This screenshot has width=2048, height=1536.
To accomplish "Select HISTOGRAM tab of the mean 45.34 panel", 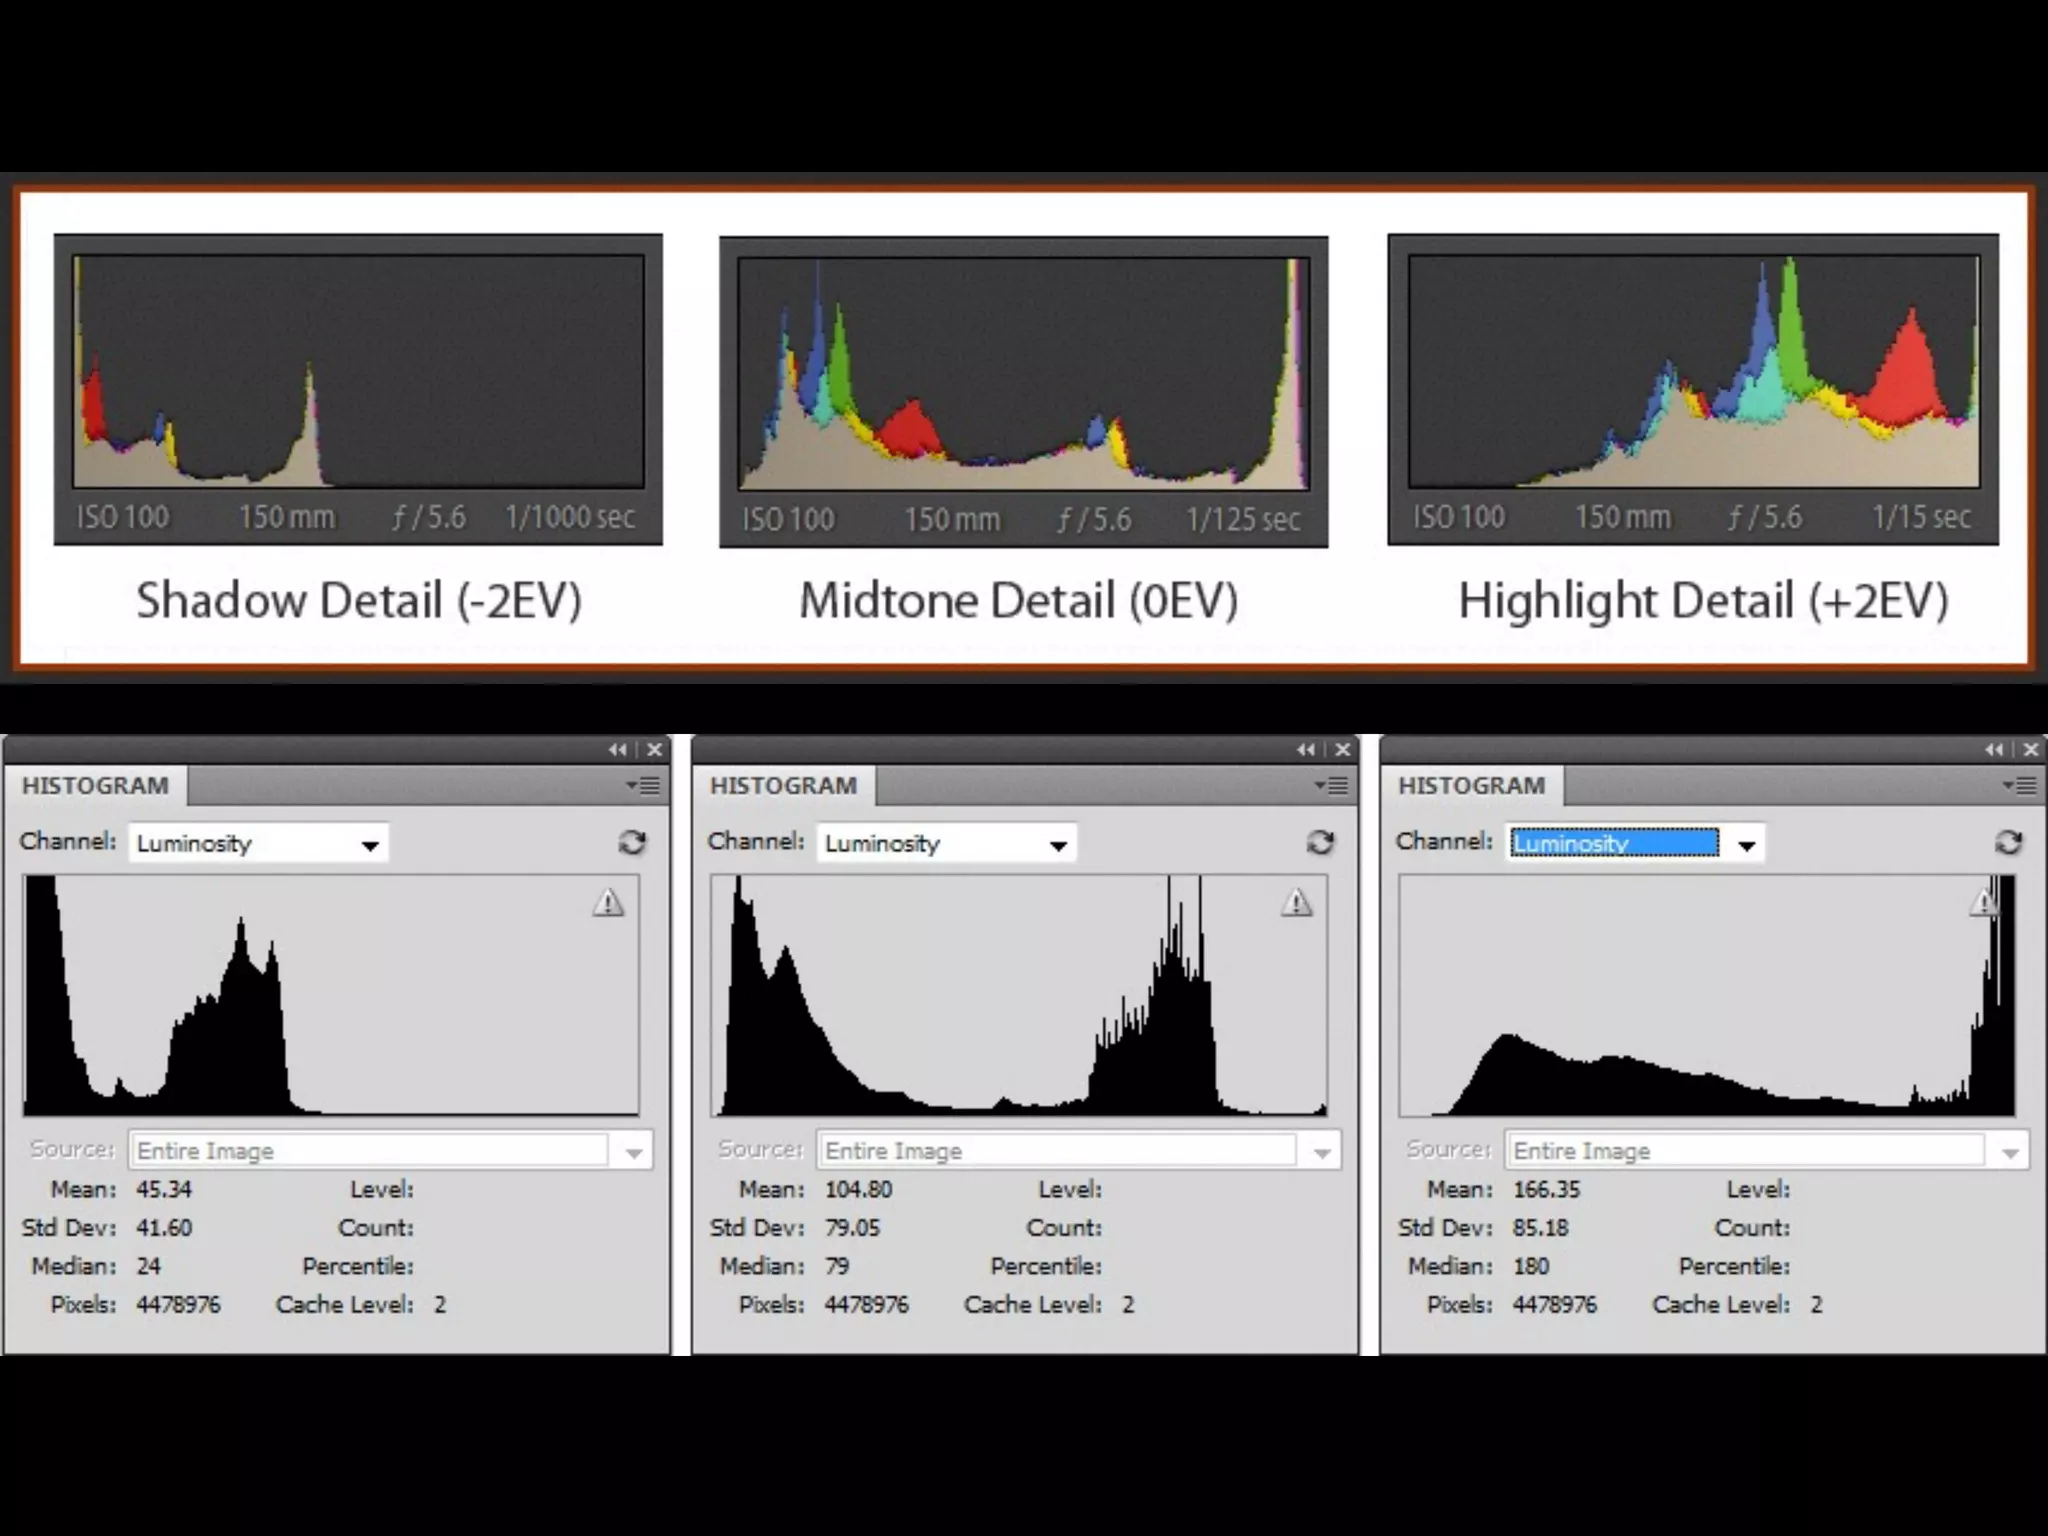I will click(95, 786).
